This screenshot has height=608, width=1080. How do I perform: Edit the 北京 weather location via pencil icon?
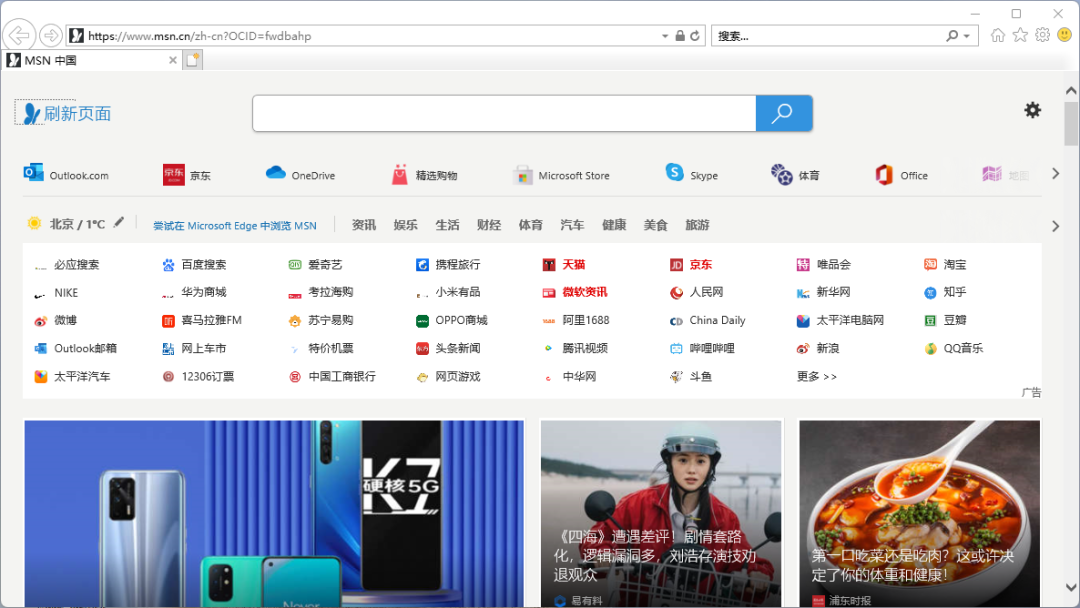pos(119,224)
